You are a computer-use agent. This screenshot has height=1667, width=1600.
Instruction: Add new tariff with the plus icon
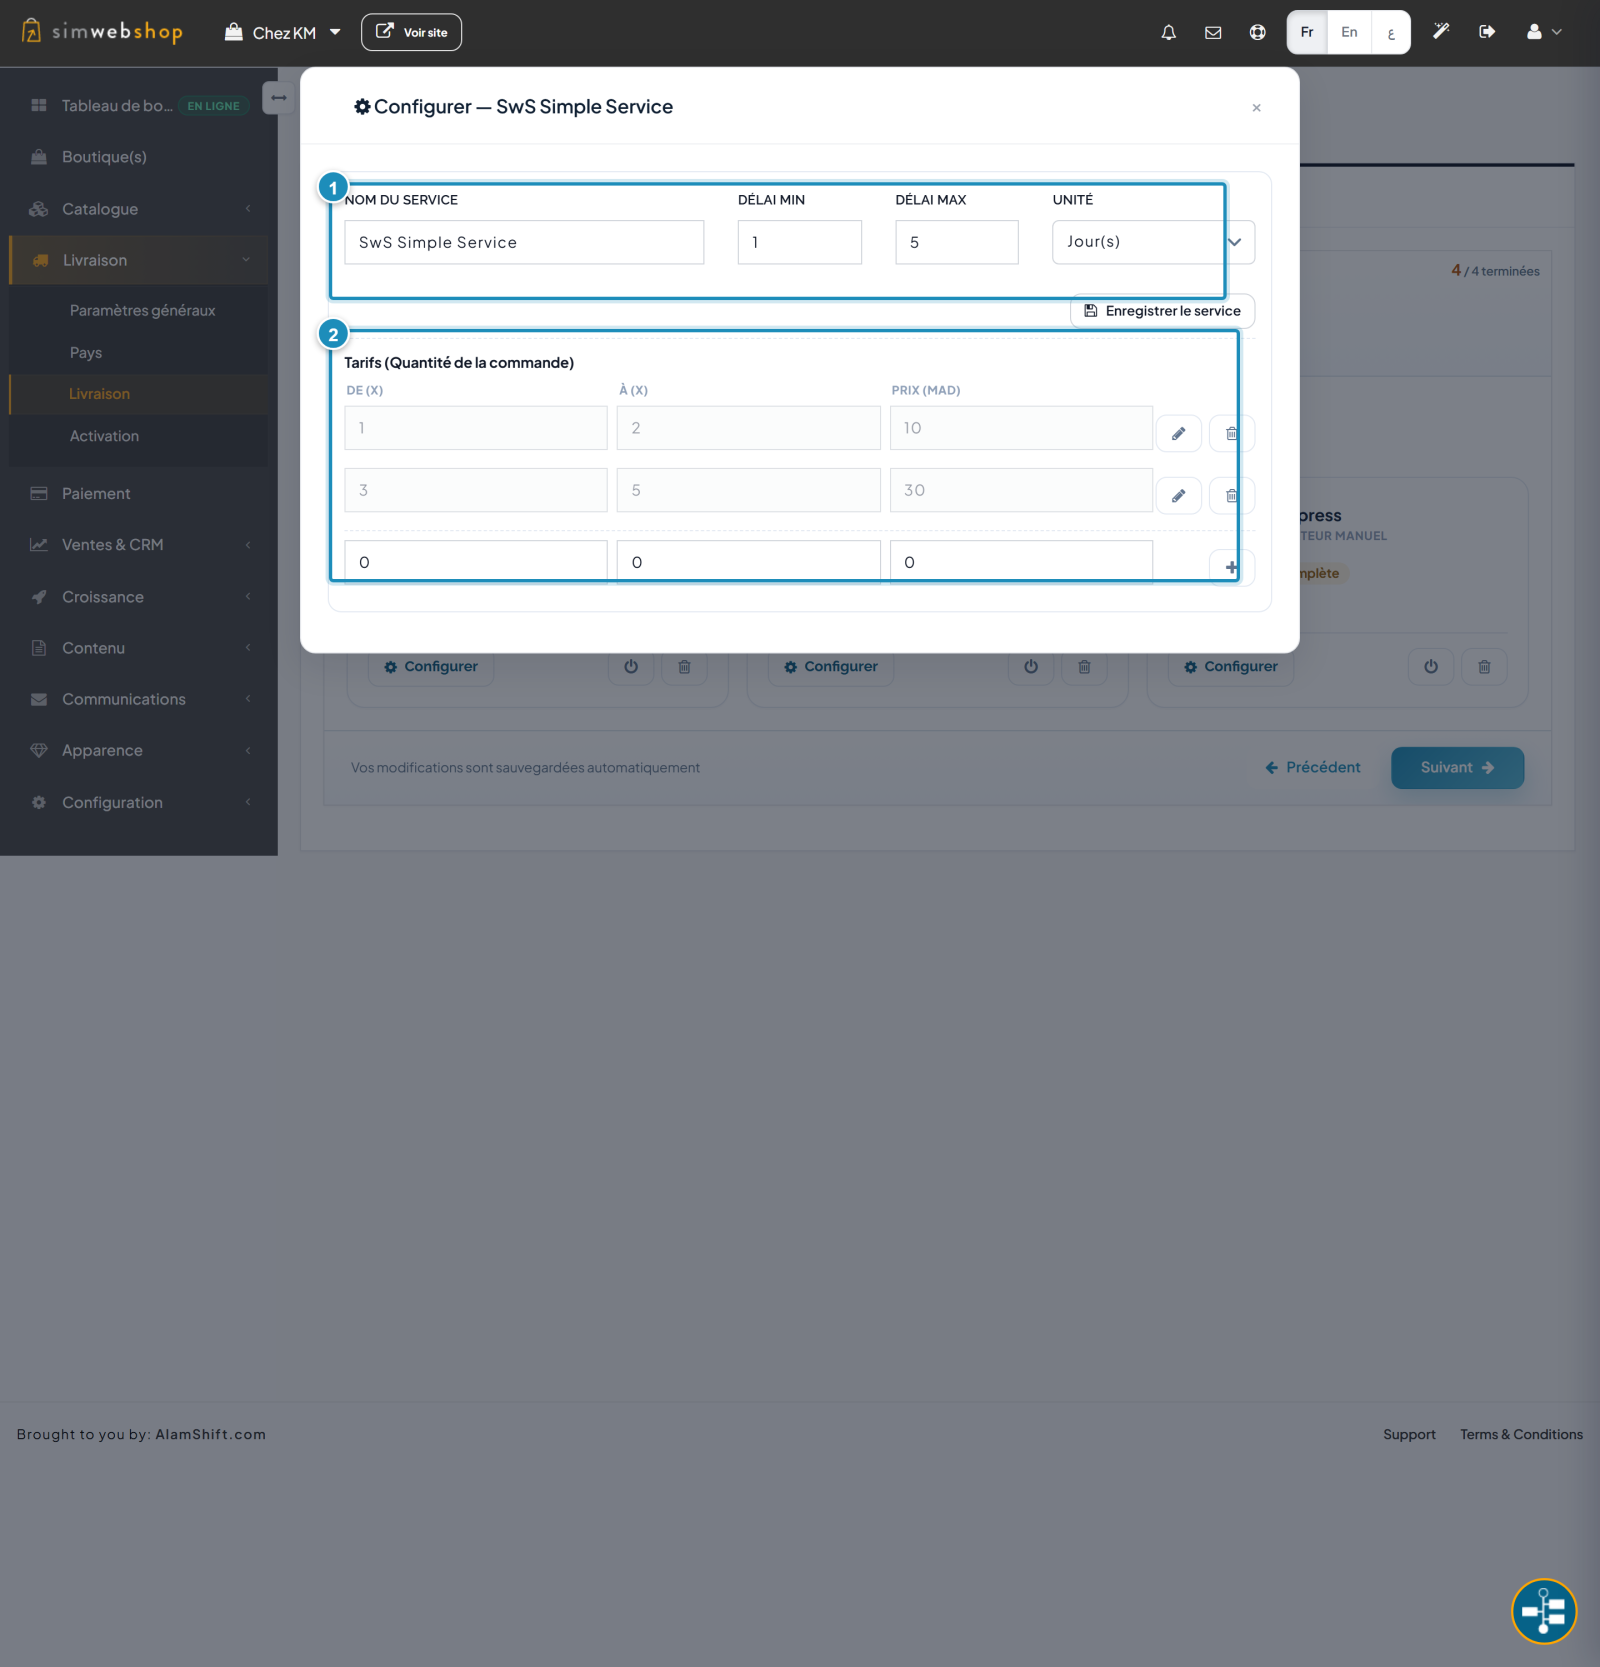click(x=1231, y=567)
